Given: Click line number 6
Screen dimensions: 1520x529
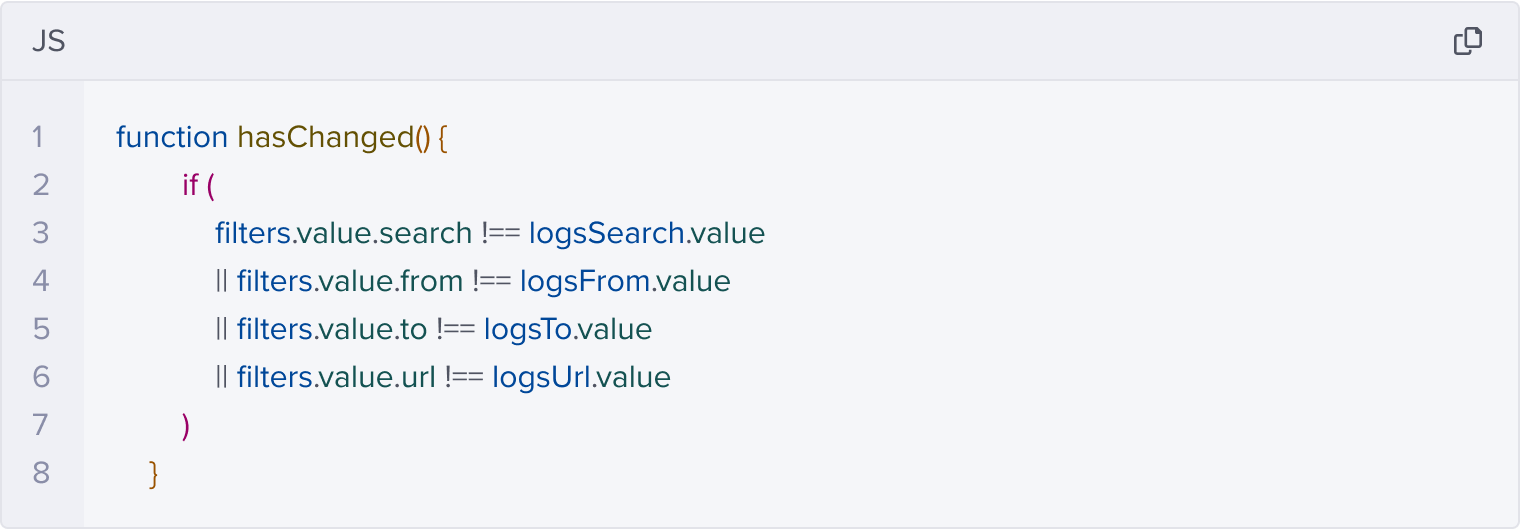Looking at the screenshot, I should pos(41,377).
